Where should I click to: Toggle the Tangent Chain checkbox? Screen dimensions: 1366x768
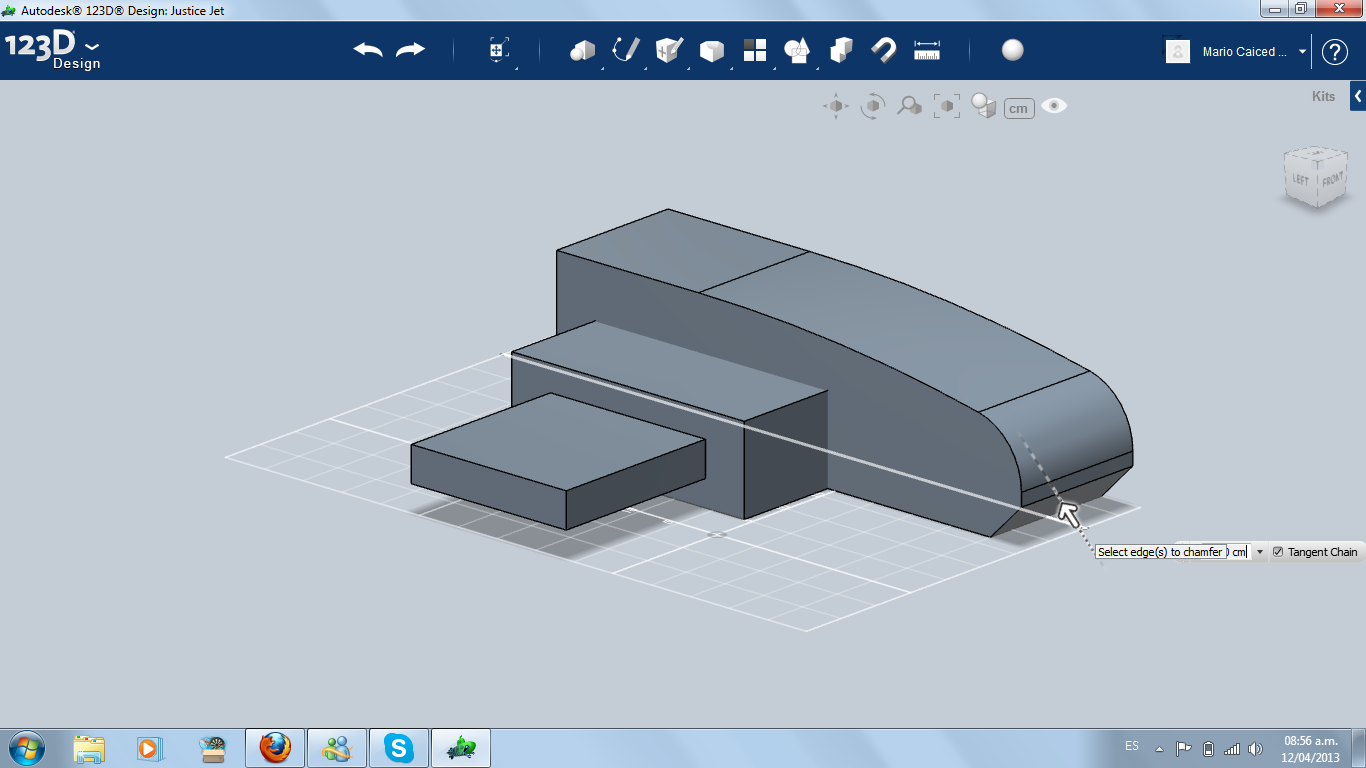point(1278,552)
